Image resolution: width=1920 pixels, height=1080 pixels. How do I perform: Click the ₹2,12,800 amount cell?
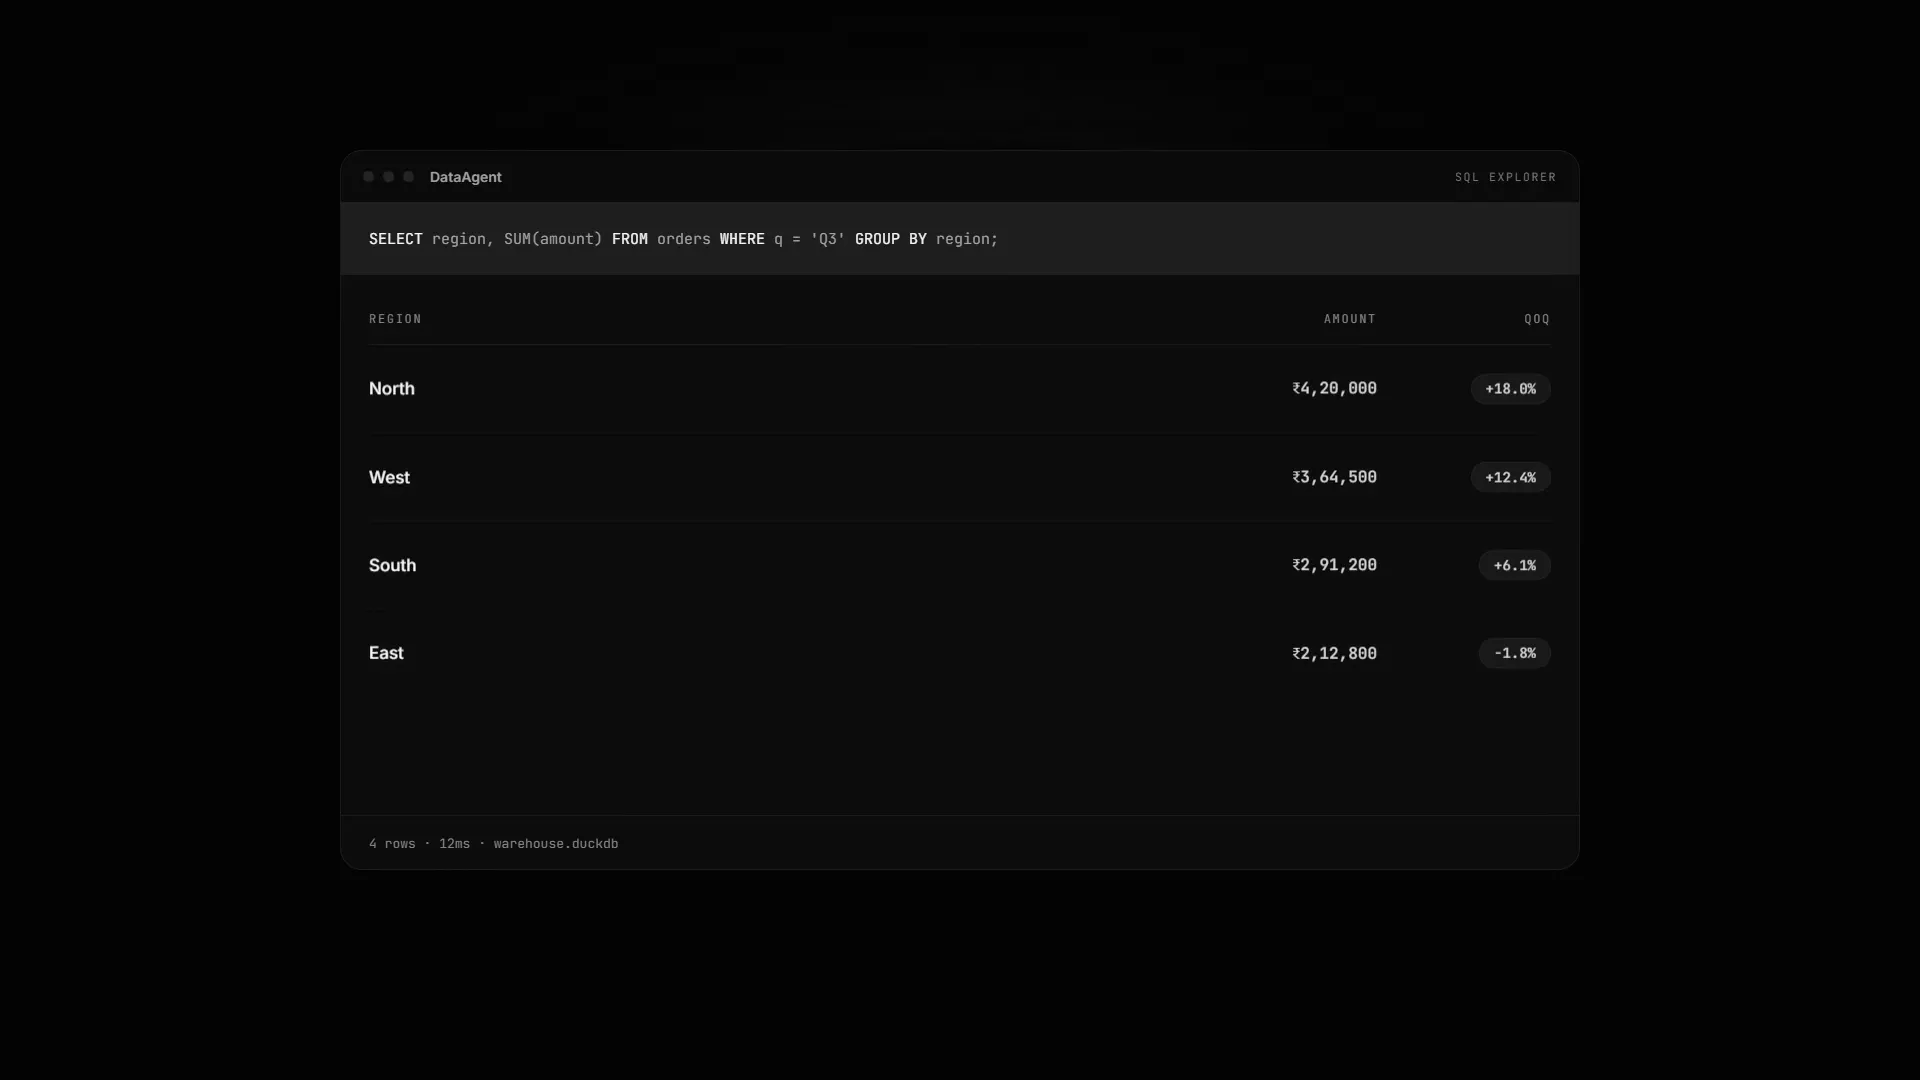pos(1334,653)
